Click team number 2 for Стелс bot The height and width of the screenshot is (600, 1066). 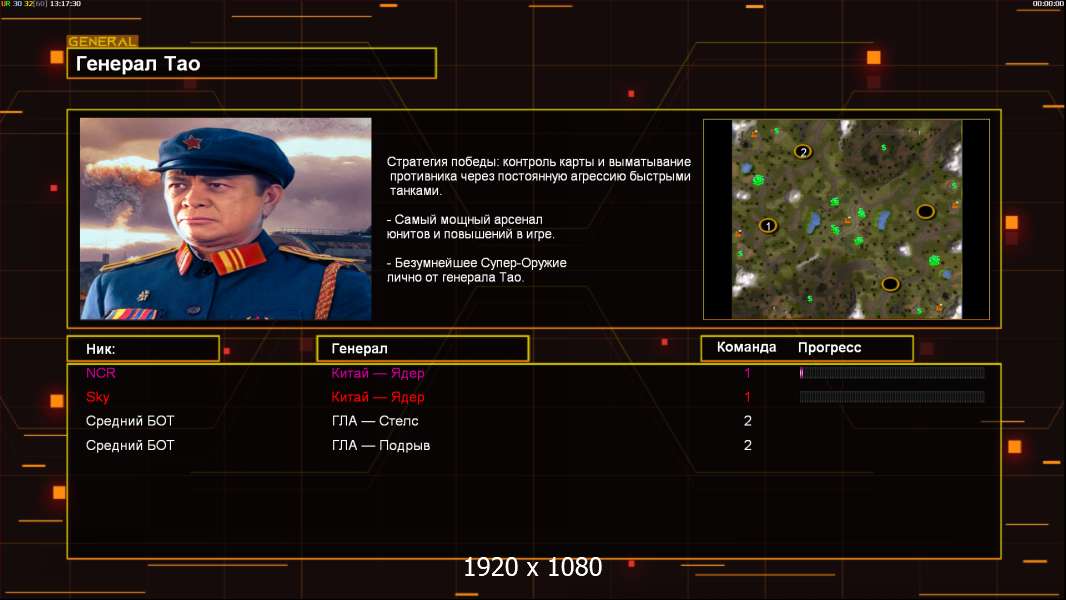(747, 421)
